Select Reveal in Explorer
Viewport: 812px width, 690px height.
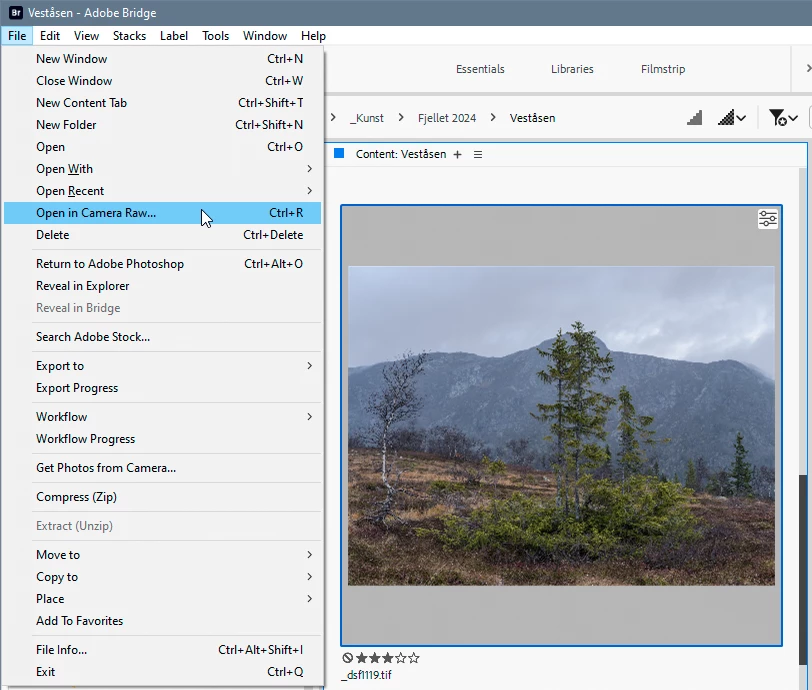[x=163, y=286]
